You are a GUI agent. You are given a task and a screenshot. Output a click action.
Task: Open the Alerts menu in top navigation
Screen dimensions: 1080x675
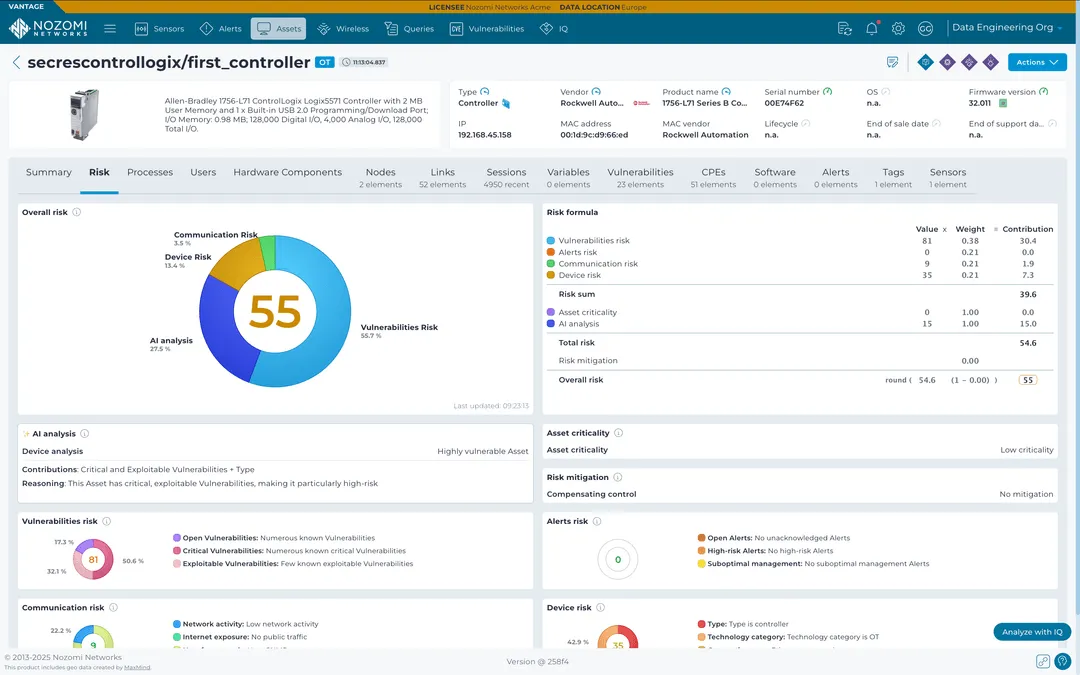click(x=221, y=29)
